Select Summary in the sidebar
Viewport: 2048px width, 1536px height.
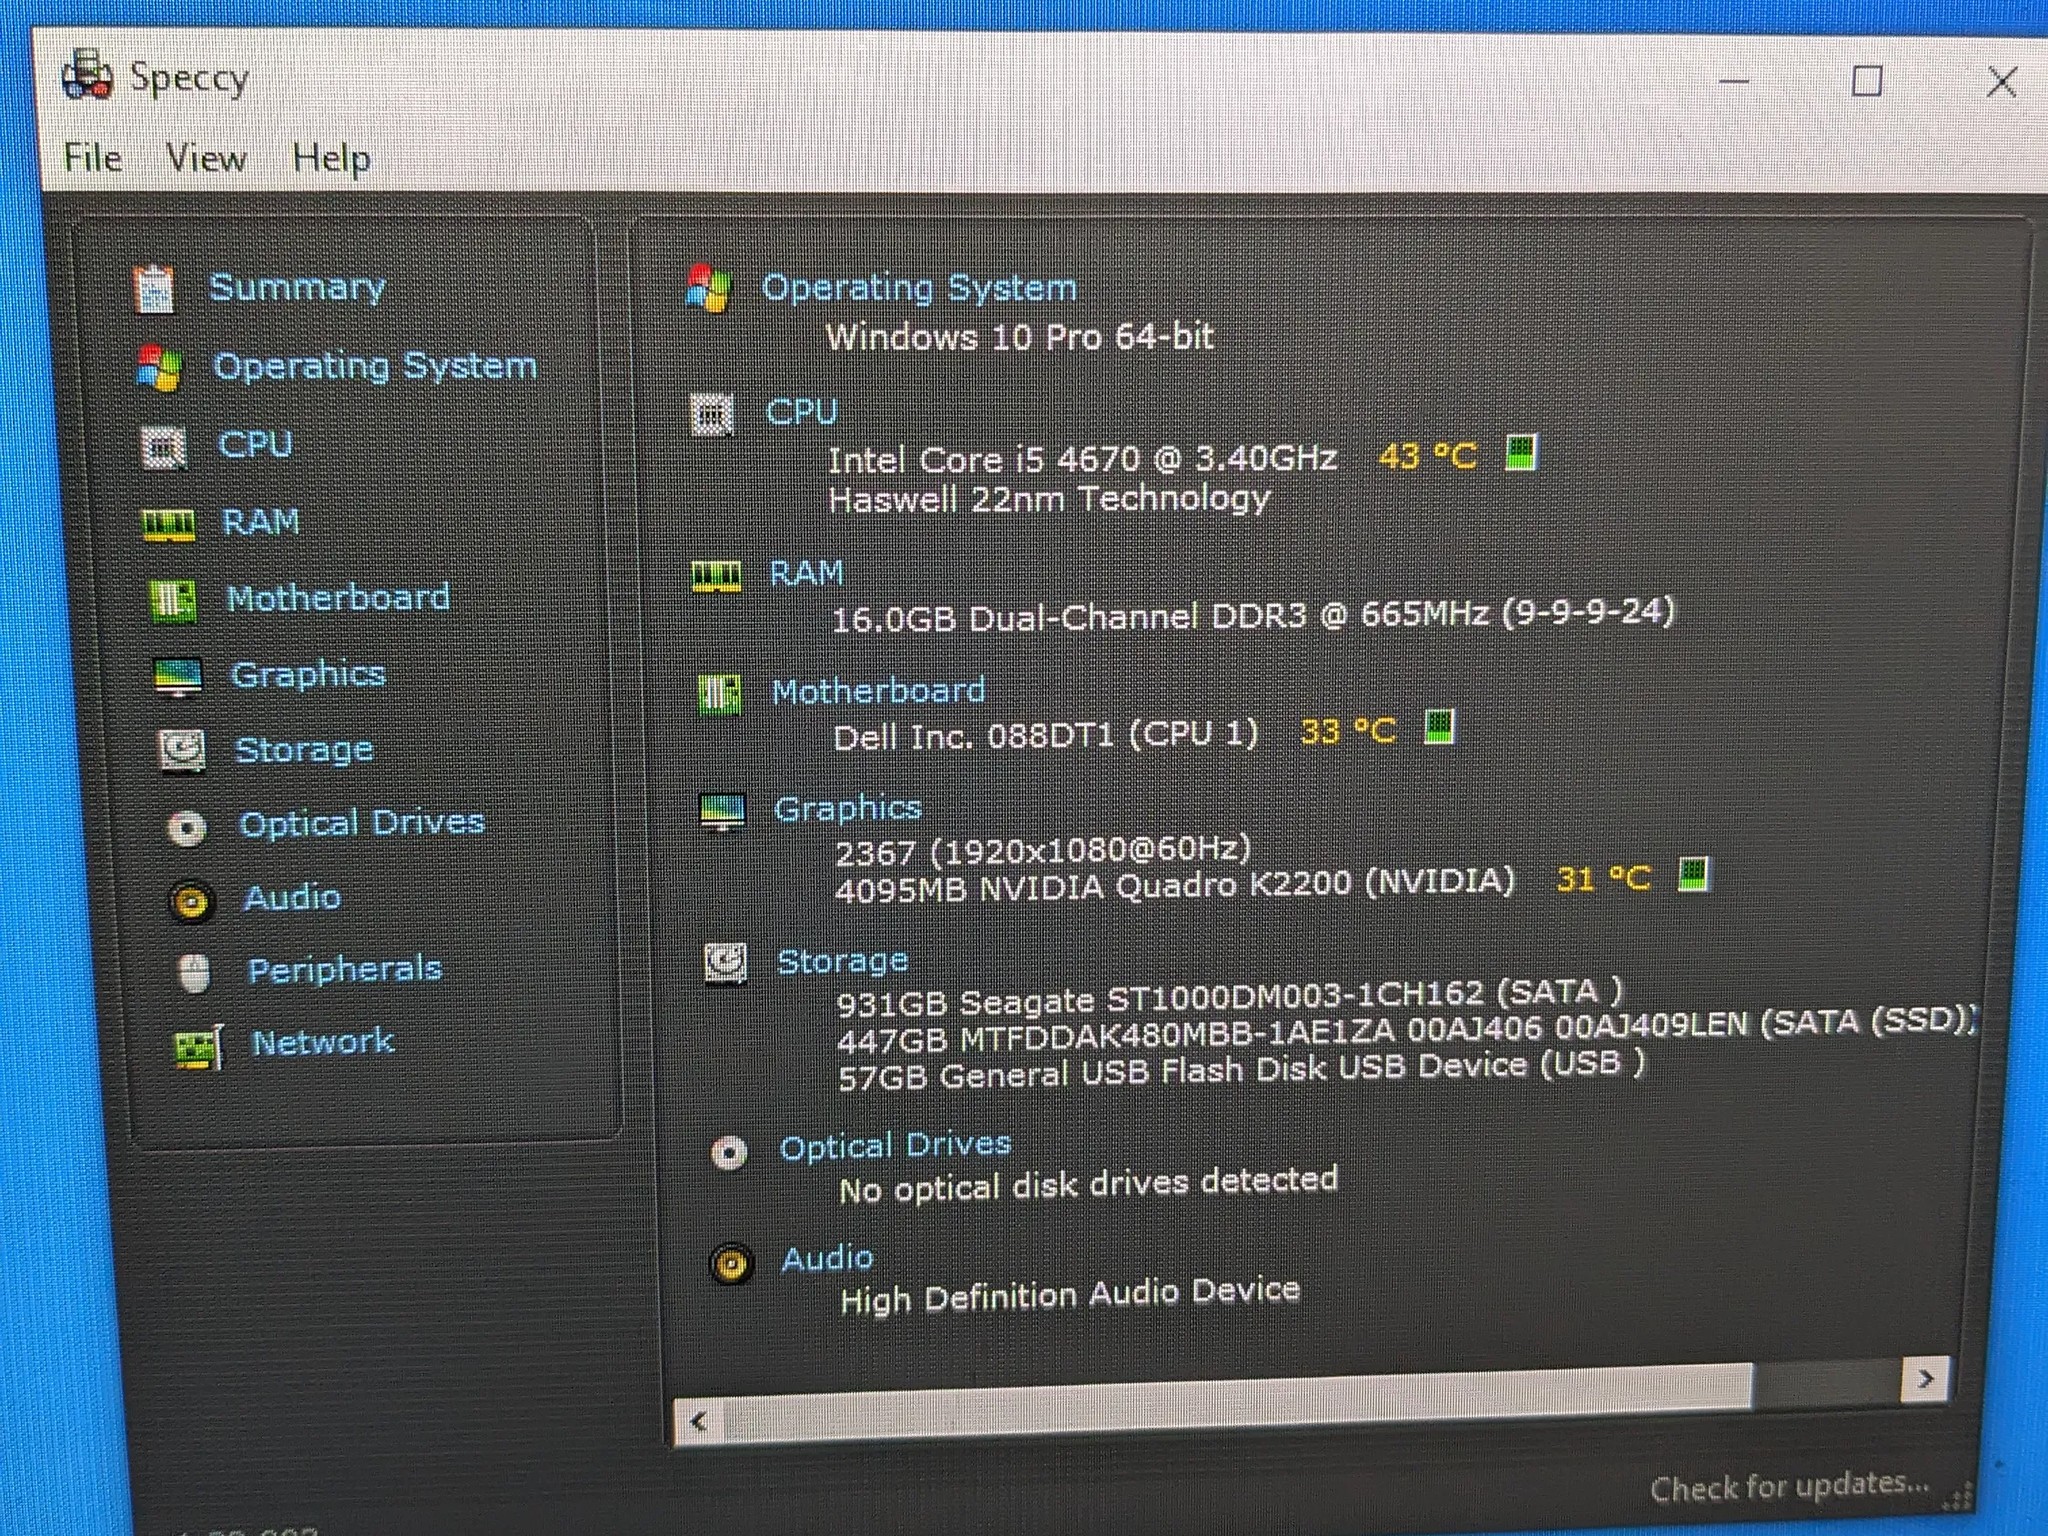[x=297, y=287]
